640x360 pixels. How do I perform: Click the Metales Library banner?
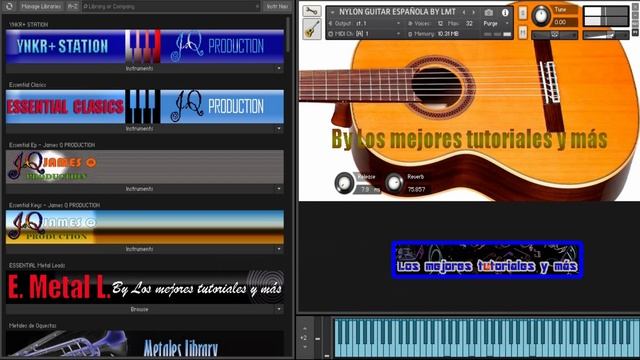145,344
